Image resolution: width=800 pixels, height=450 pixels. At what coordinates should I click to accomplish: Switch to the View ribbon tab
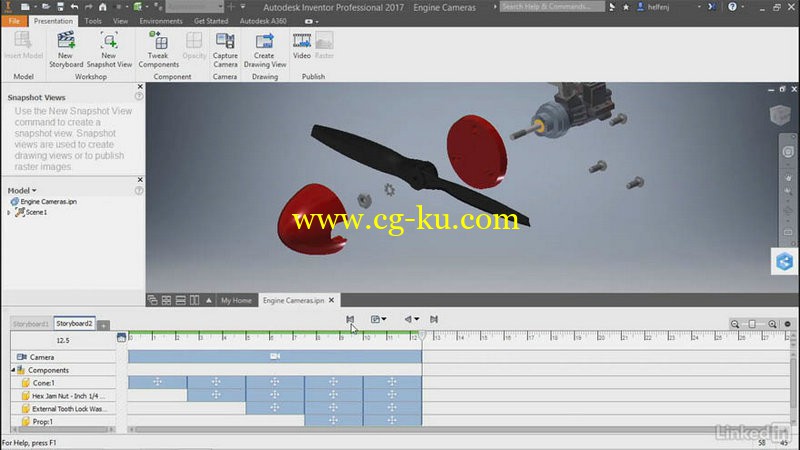120,21
